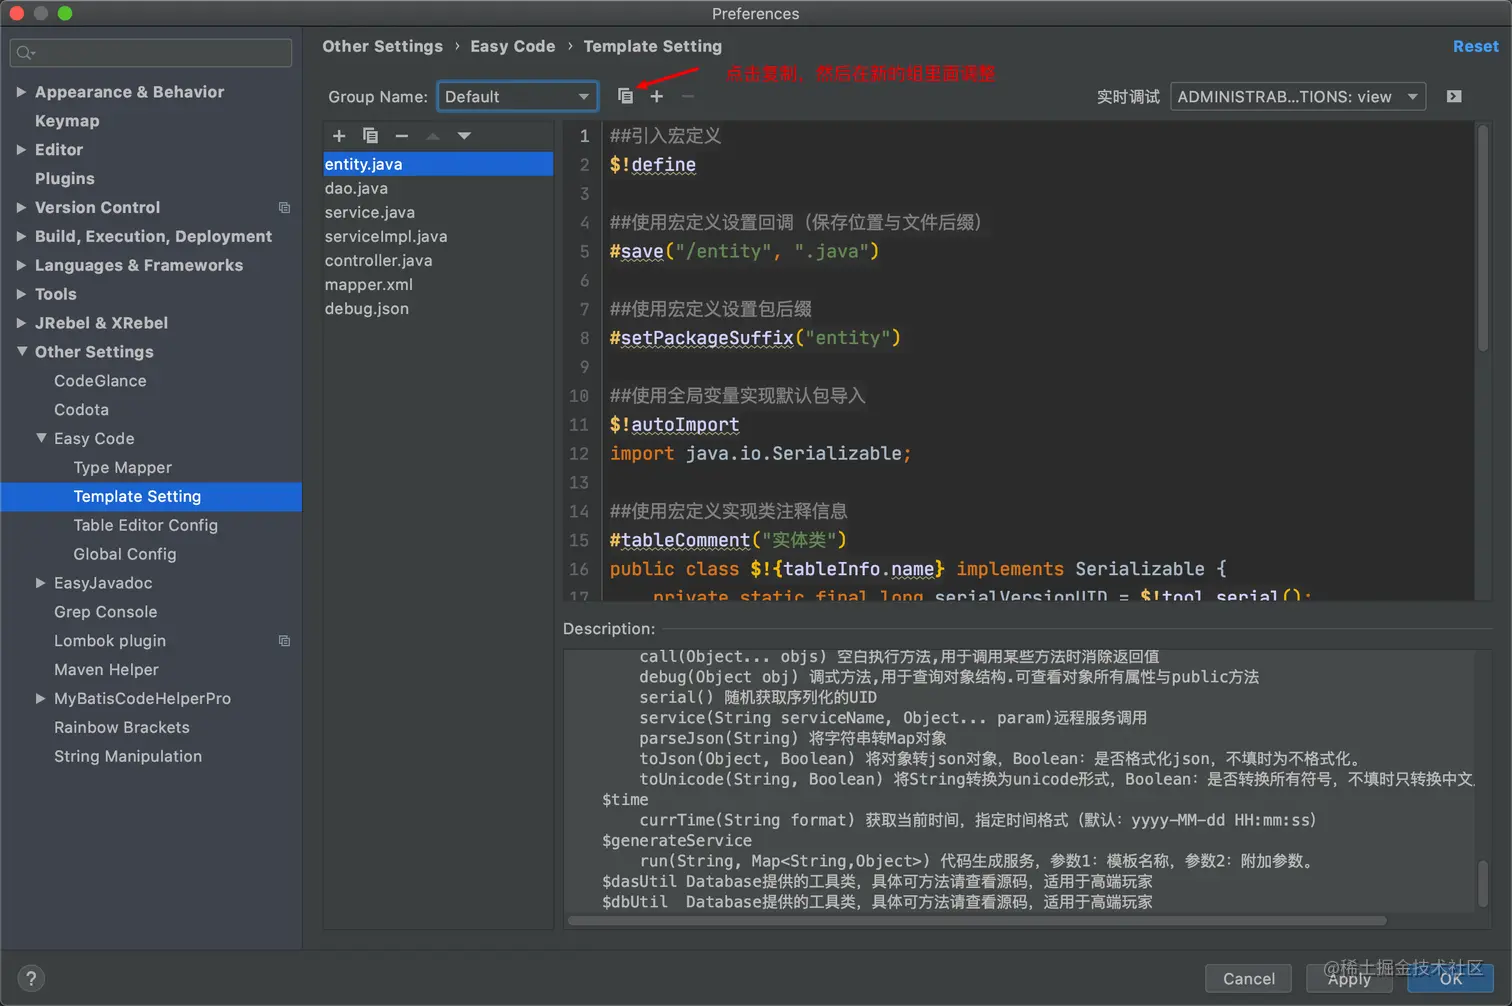The height and width of the screenshot is (1006, 1512).
Task: Click the Reset link
Action: pos(1475,46)
